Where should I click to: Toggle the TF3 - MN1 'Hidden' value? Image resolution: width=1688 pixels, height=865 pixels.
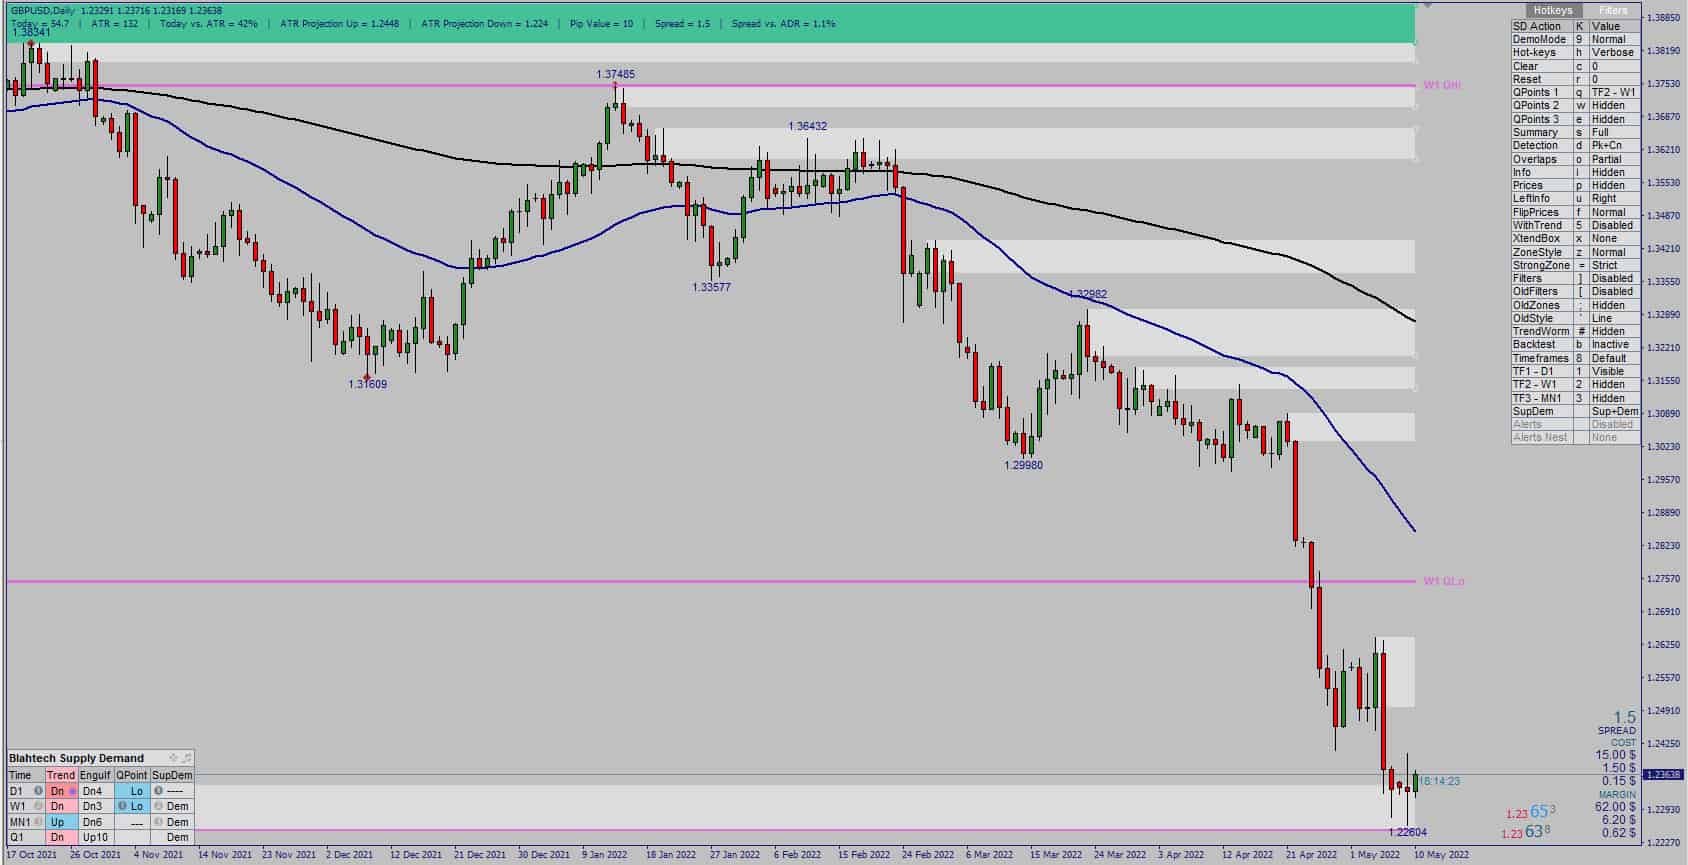[x=1614, y=398]
